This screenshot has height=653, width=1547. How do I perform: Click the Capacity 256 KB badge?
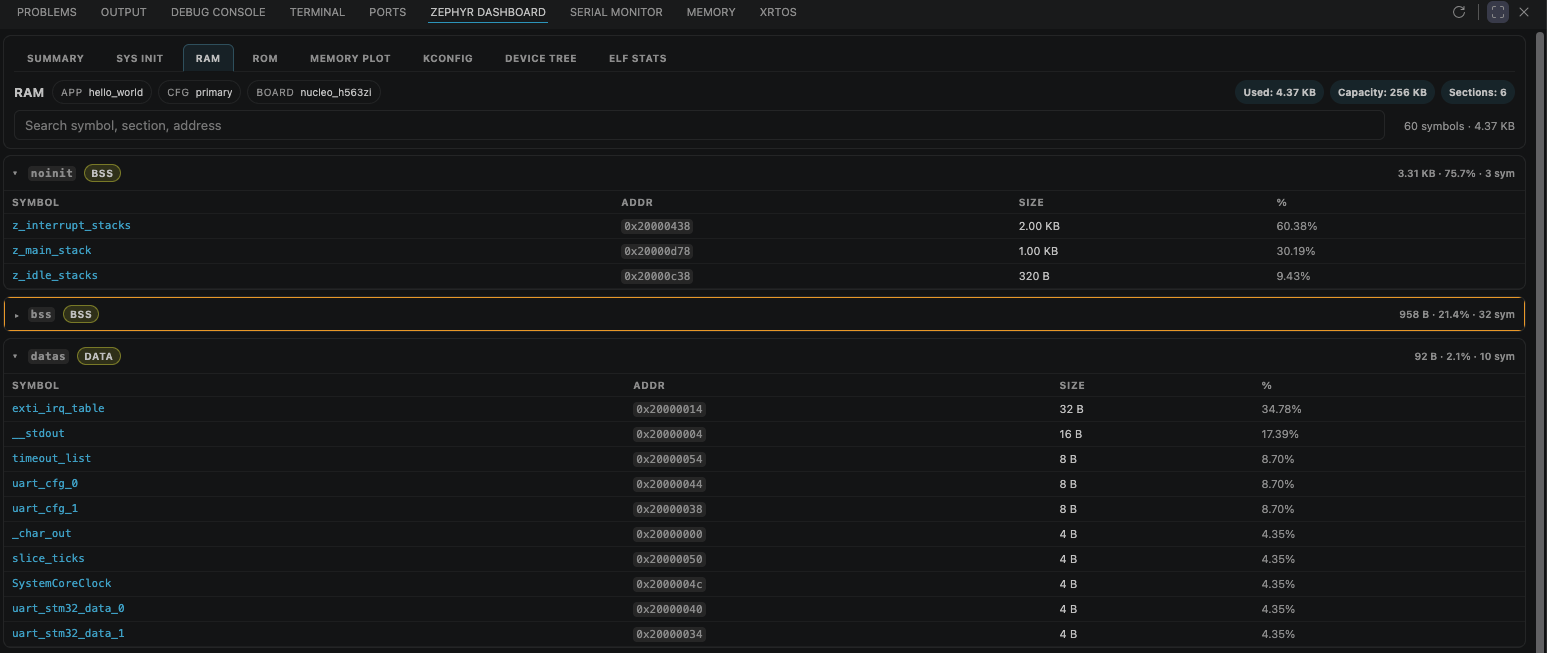(x=1382, y=92)
